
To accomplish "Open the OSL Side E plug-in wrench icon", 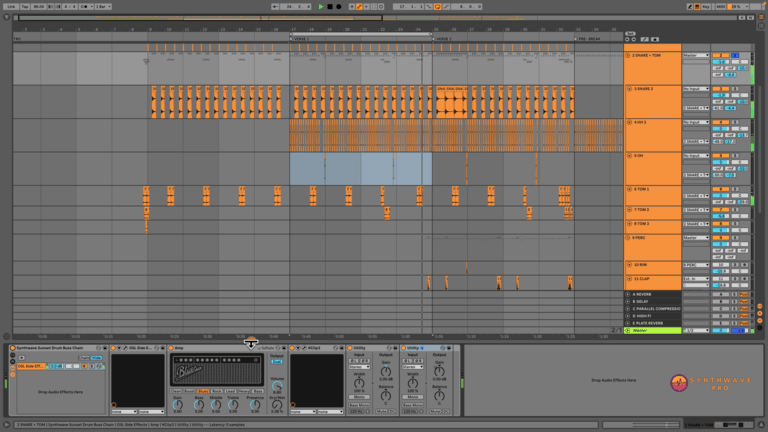I will (125, 348).
